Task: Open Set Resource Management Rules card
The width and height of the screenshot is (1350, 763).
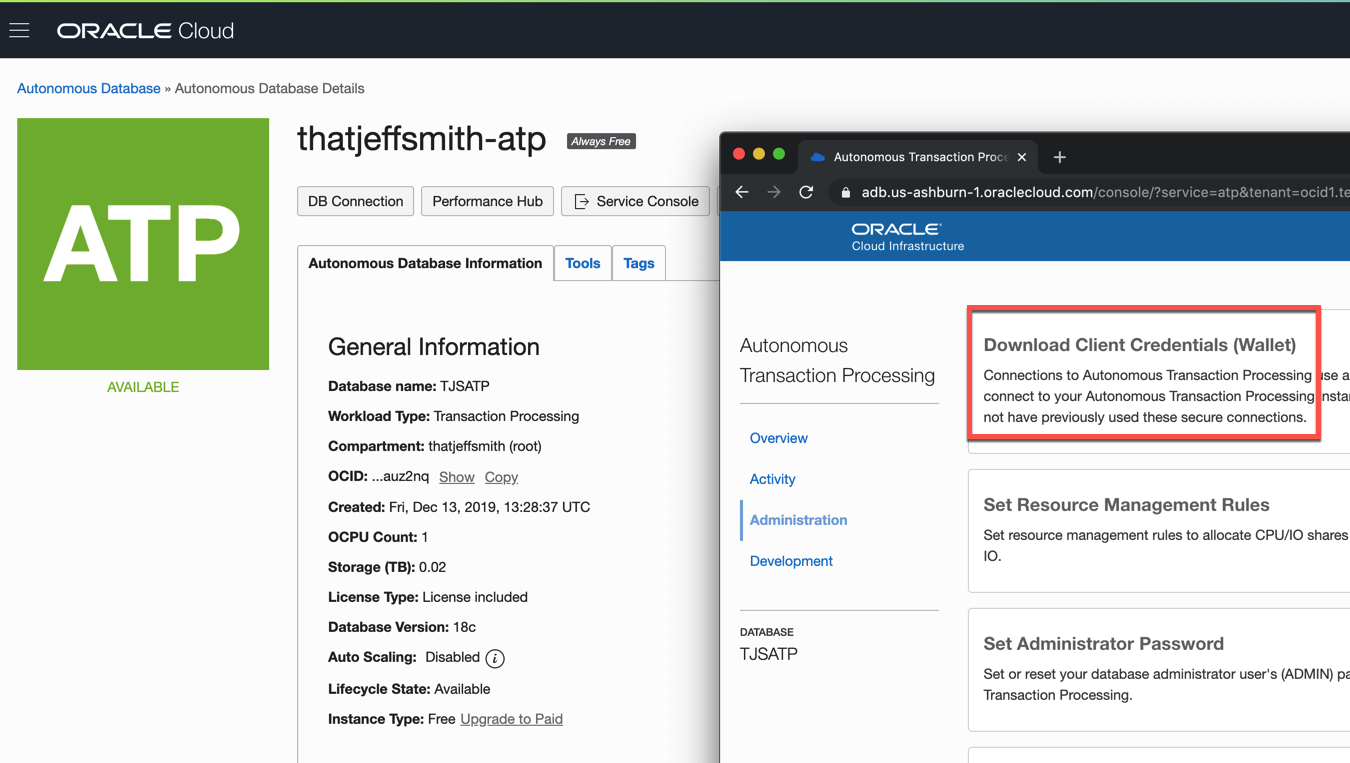Action: coord(1159,531)
